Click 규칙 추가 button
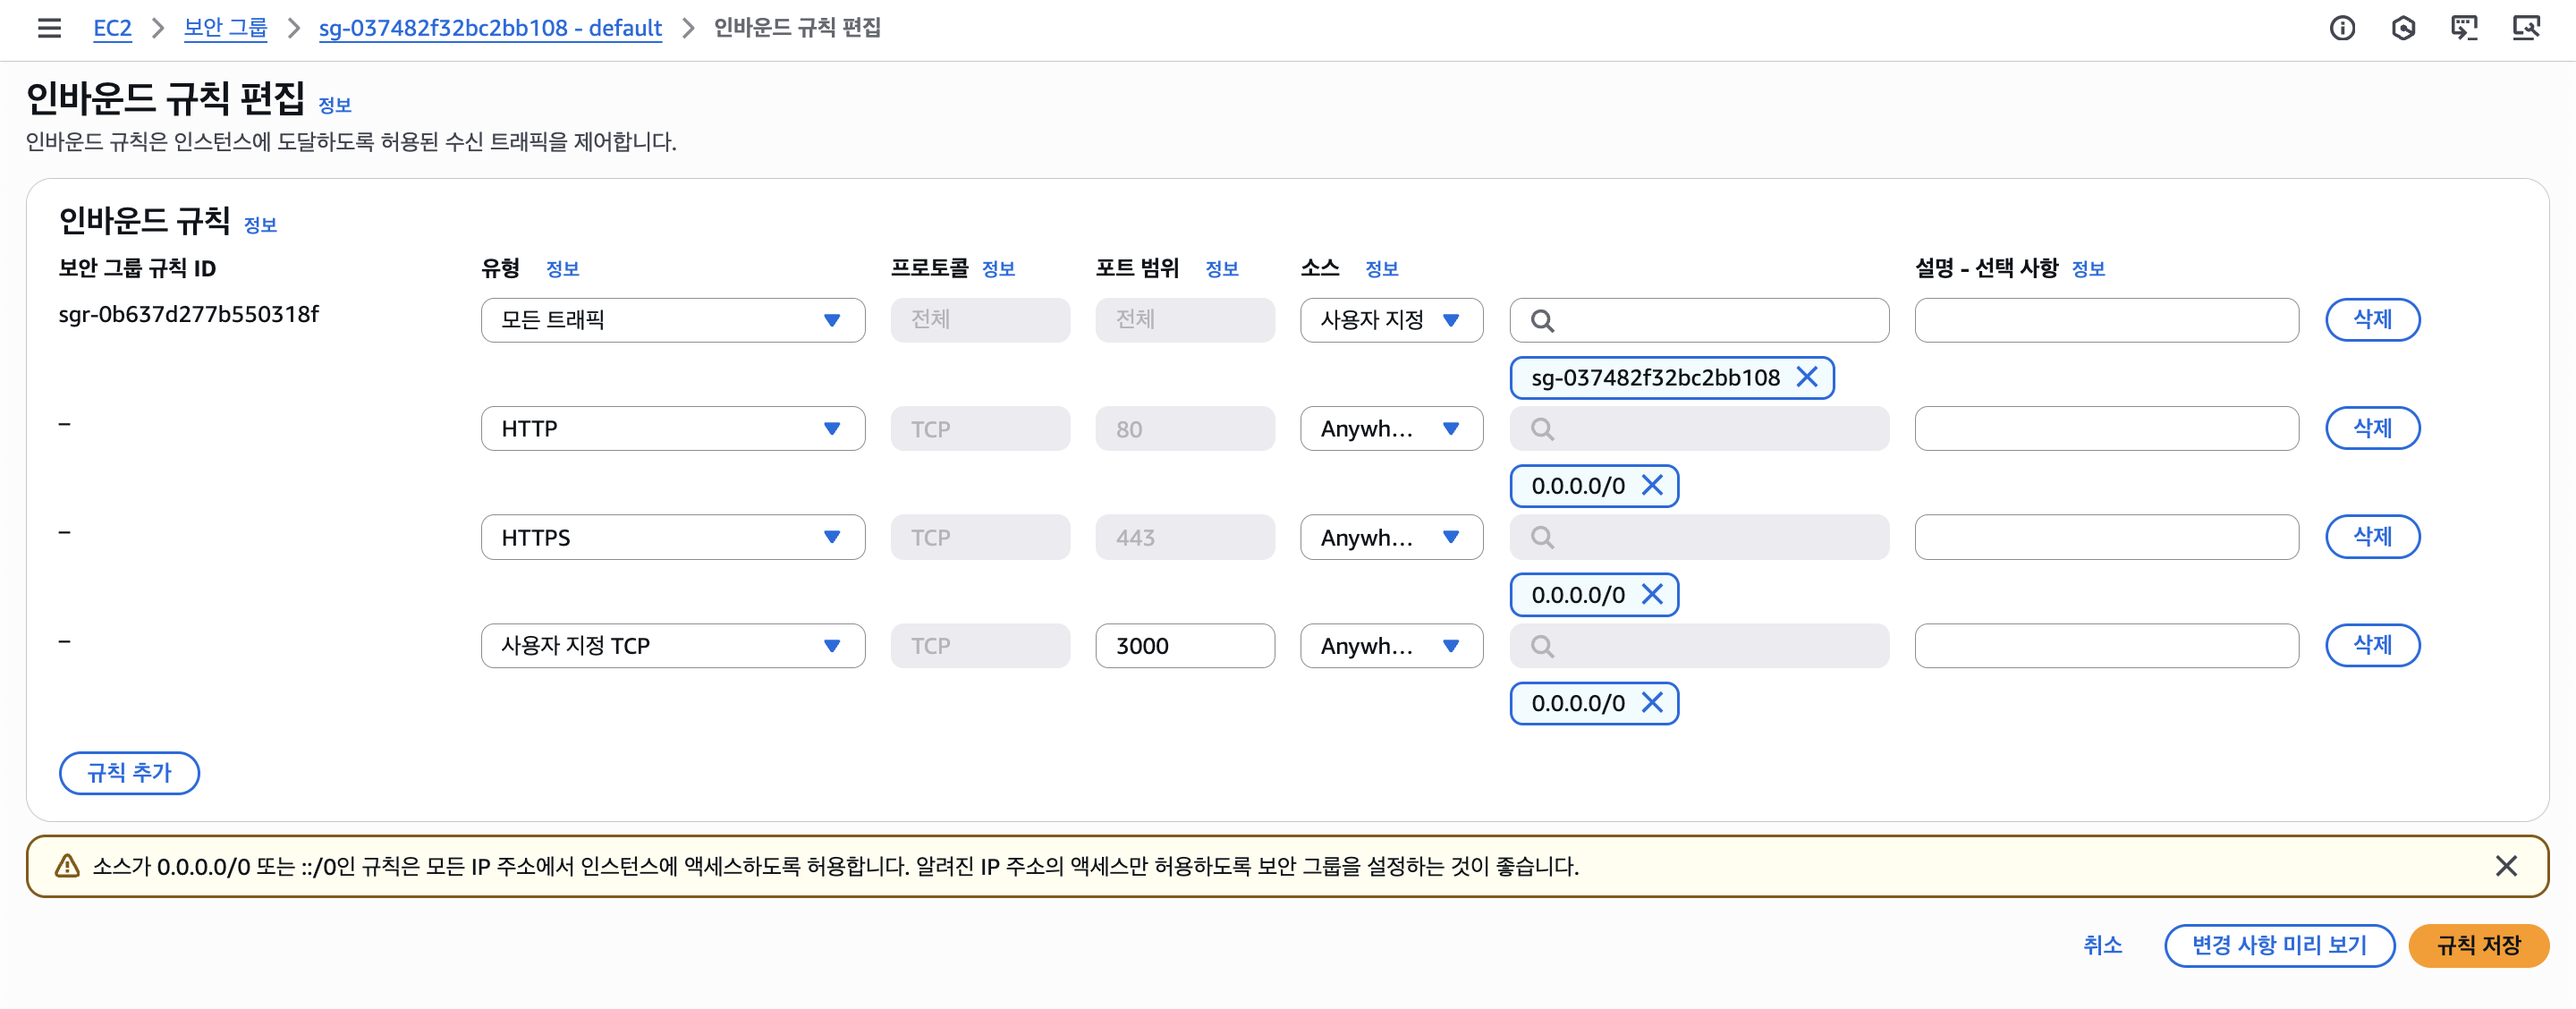This screenshot has height=1009, width=2576. [x=129, y=773]
